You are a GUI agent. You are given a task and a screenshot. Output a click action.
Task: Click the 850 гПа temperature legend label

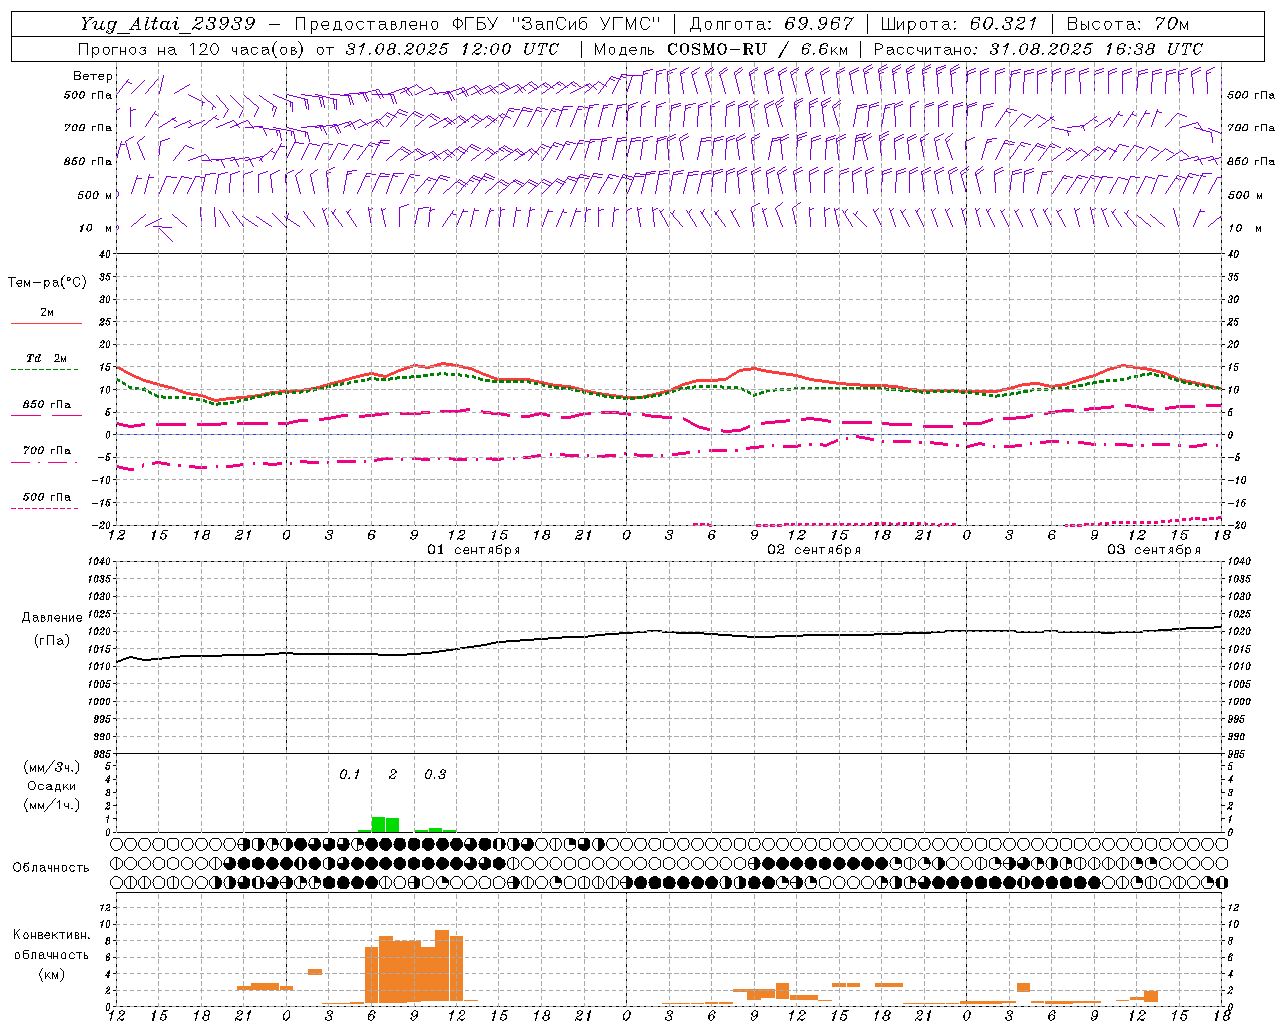click(x=47, y=405)
